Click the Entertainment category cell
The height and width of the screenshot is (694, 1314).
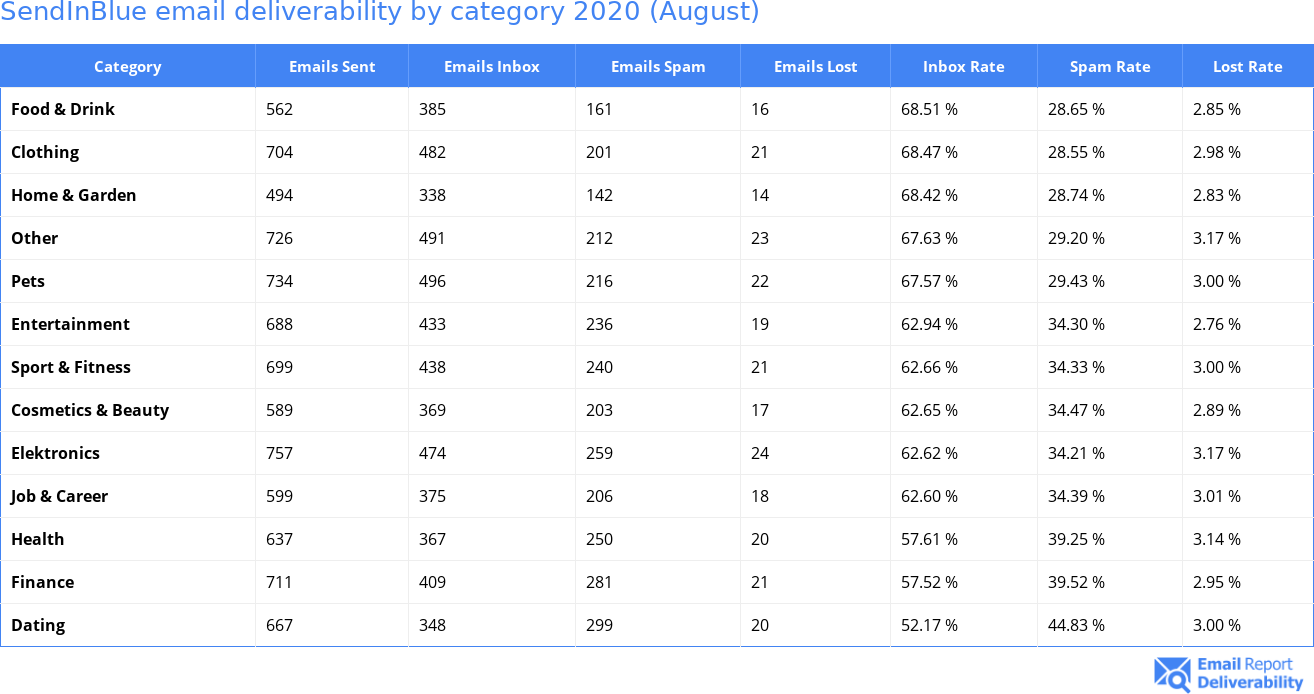(x=70, y=324)
